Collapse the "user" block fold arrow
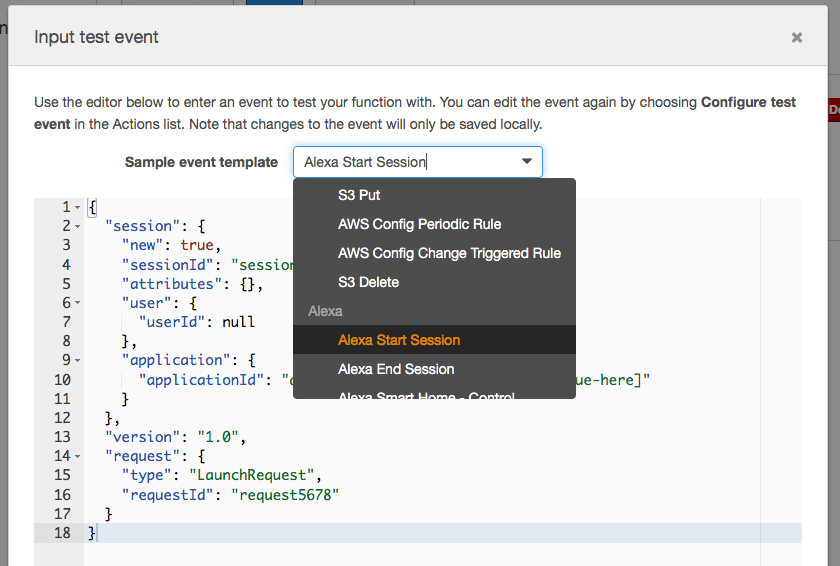 (x=78, y=303)
